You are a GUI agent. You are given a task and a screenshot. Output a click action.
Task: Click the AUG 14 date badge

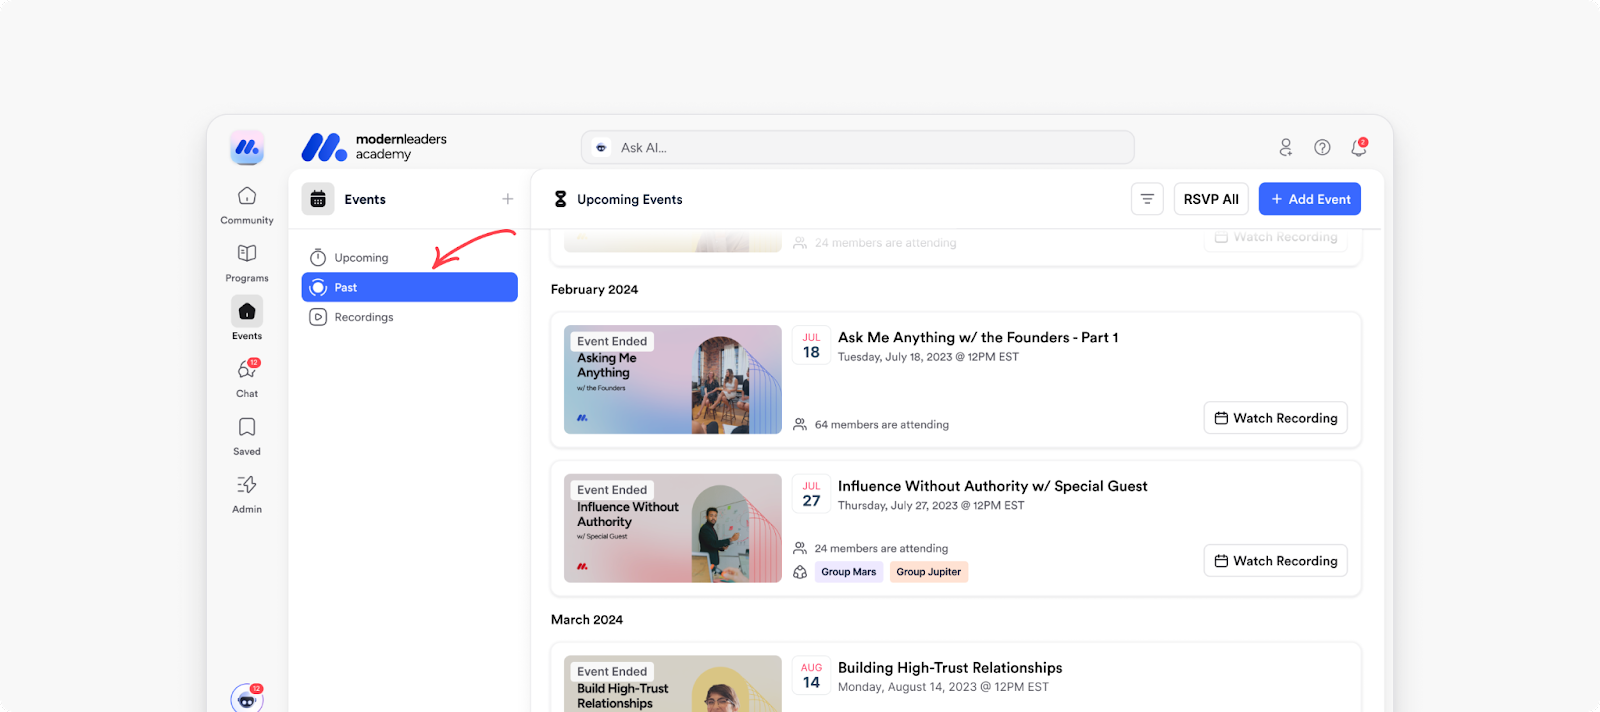point(811,676)
